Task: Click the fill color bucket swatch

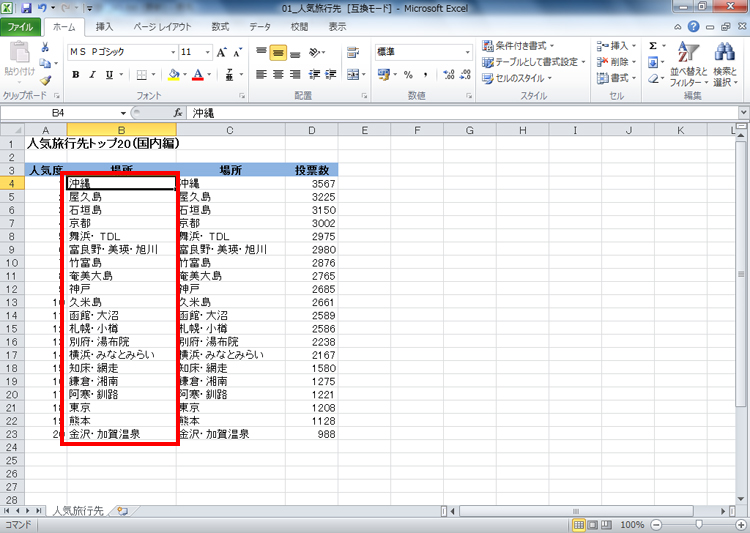Action: pyautogui.click(x=174, y=75)
